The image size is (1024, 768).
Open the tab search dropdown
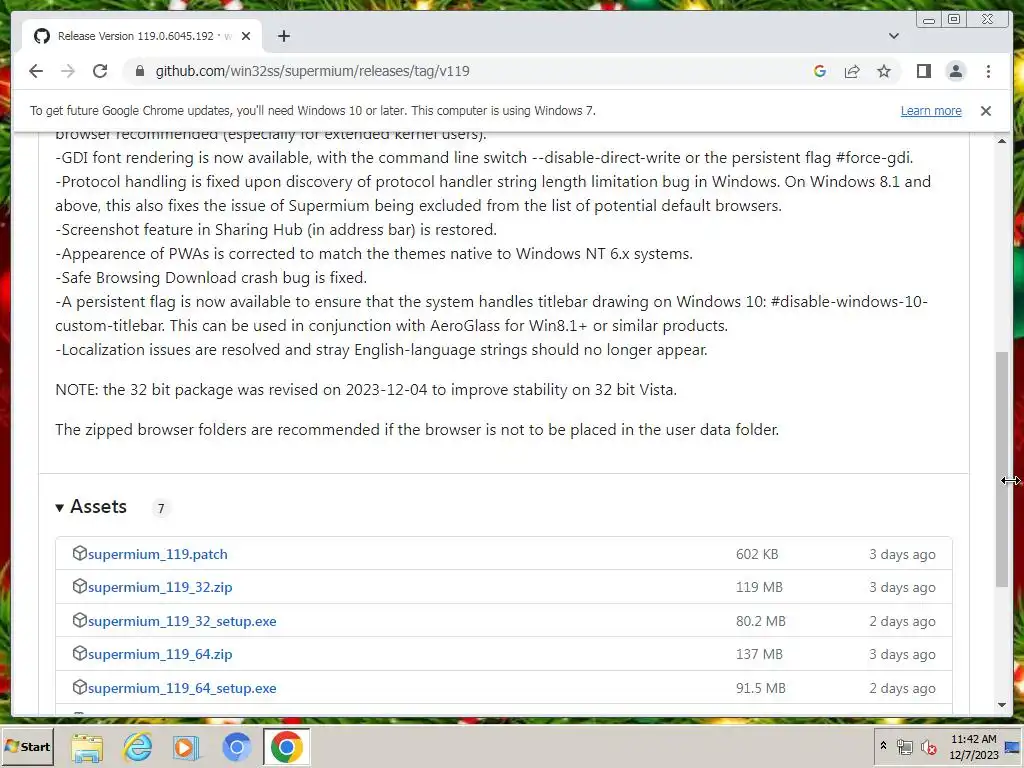pyautogui.click(x=893, y=36)
